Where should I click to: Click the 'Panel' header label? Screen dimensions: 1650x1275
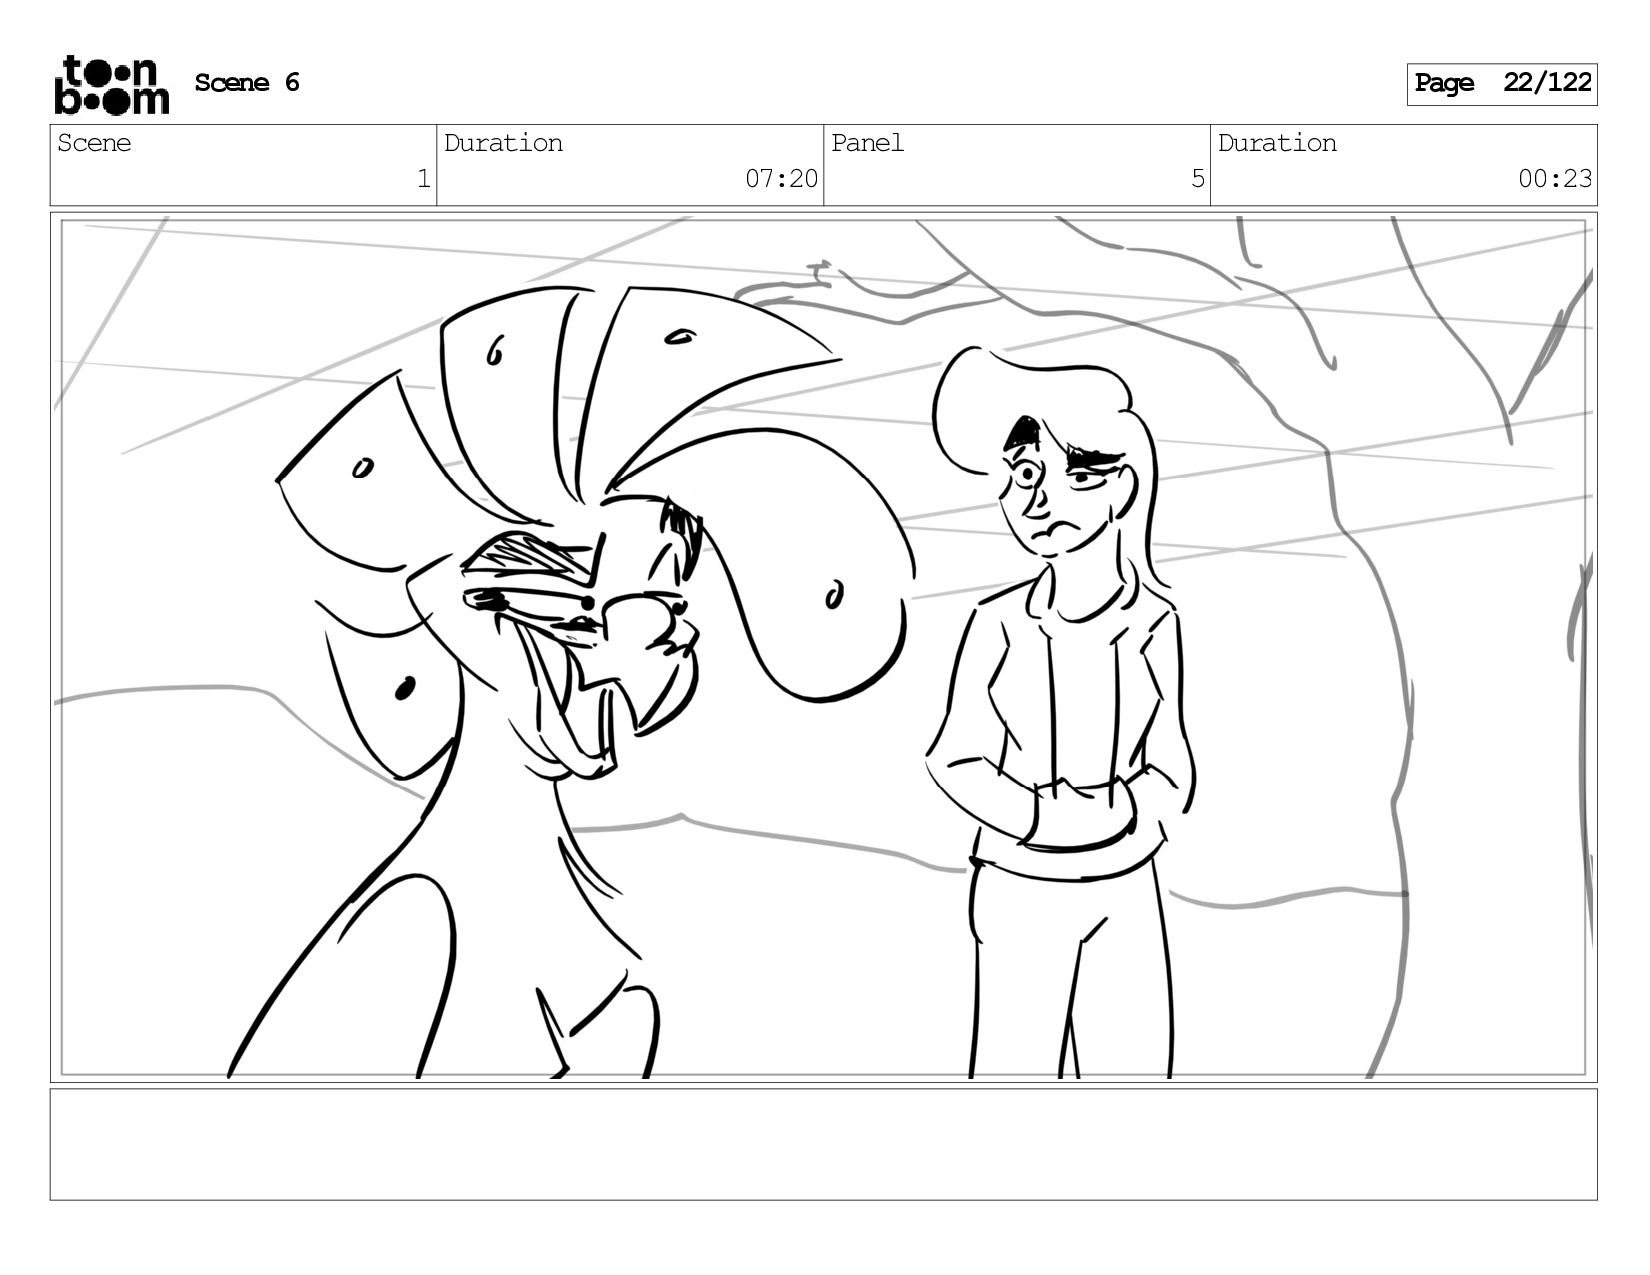point(867,143)
